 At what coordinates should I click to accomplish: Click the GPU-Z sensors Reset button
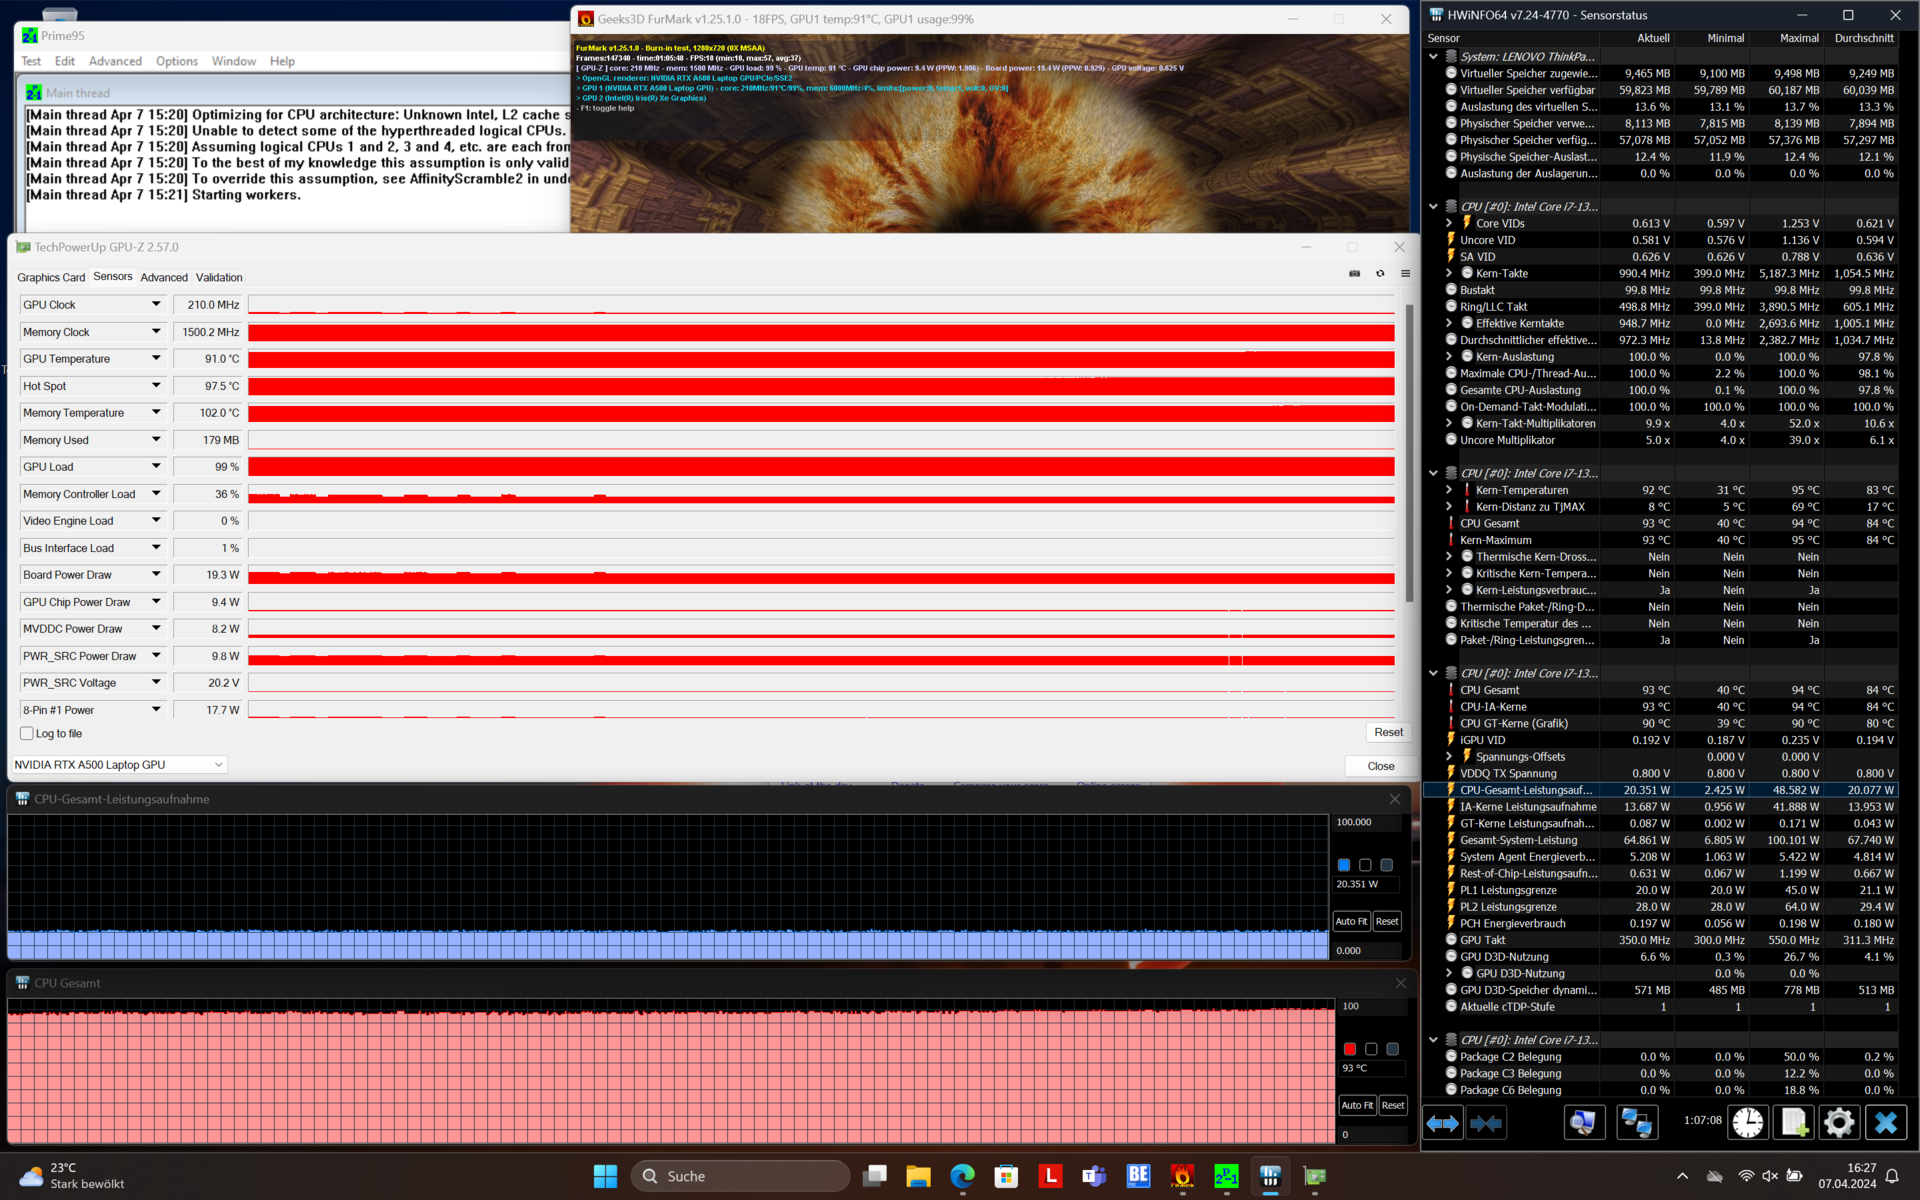1387,732
